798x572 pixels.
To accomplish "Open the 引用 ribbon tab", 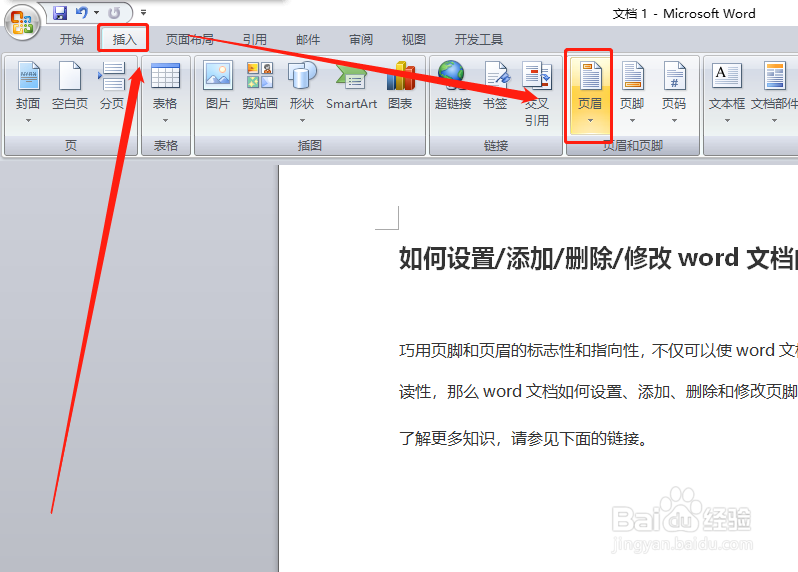I will [254, 39].
